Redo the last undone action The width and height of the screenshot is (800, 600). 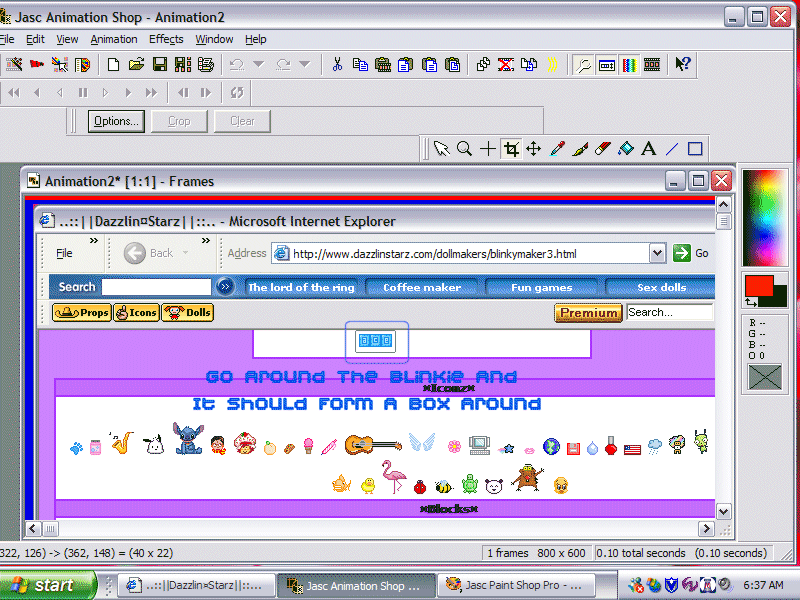coord(283,64)
